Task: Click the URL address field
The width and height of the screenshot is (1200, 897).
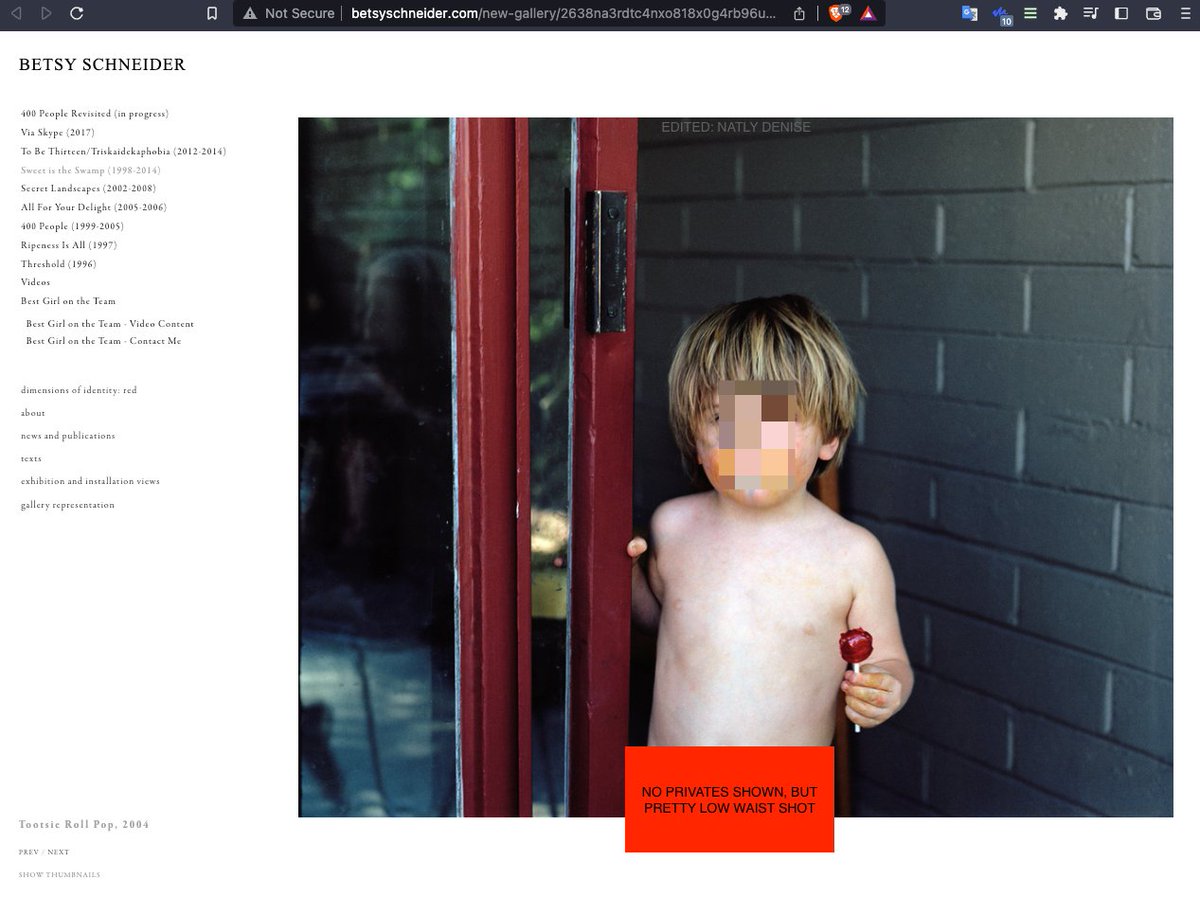Action: coord(560,14)
